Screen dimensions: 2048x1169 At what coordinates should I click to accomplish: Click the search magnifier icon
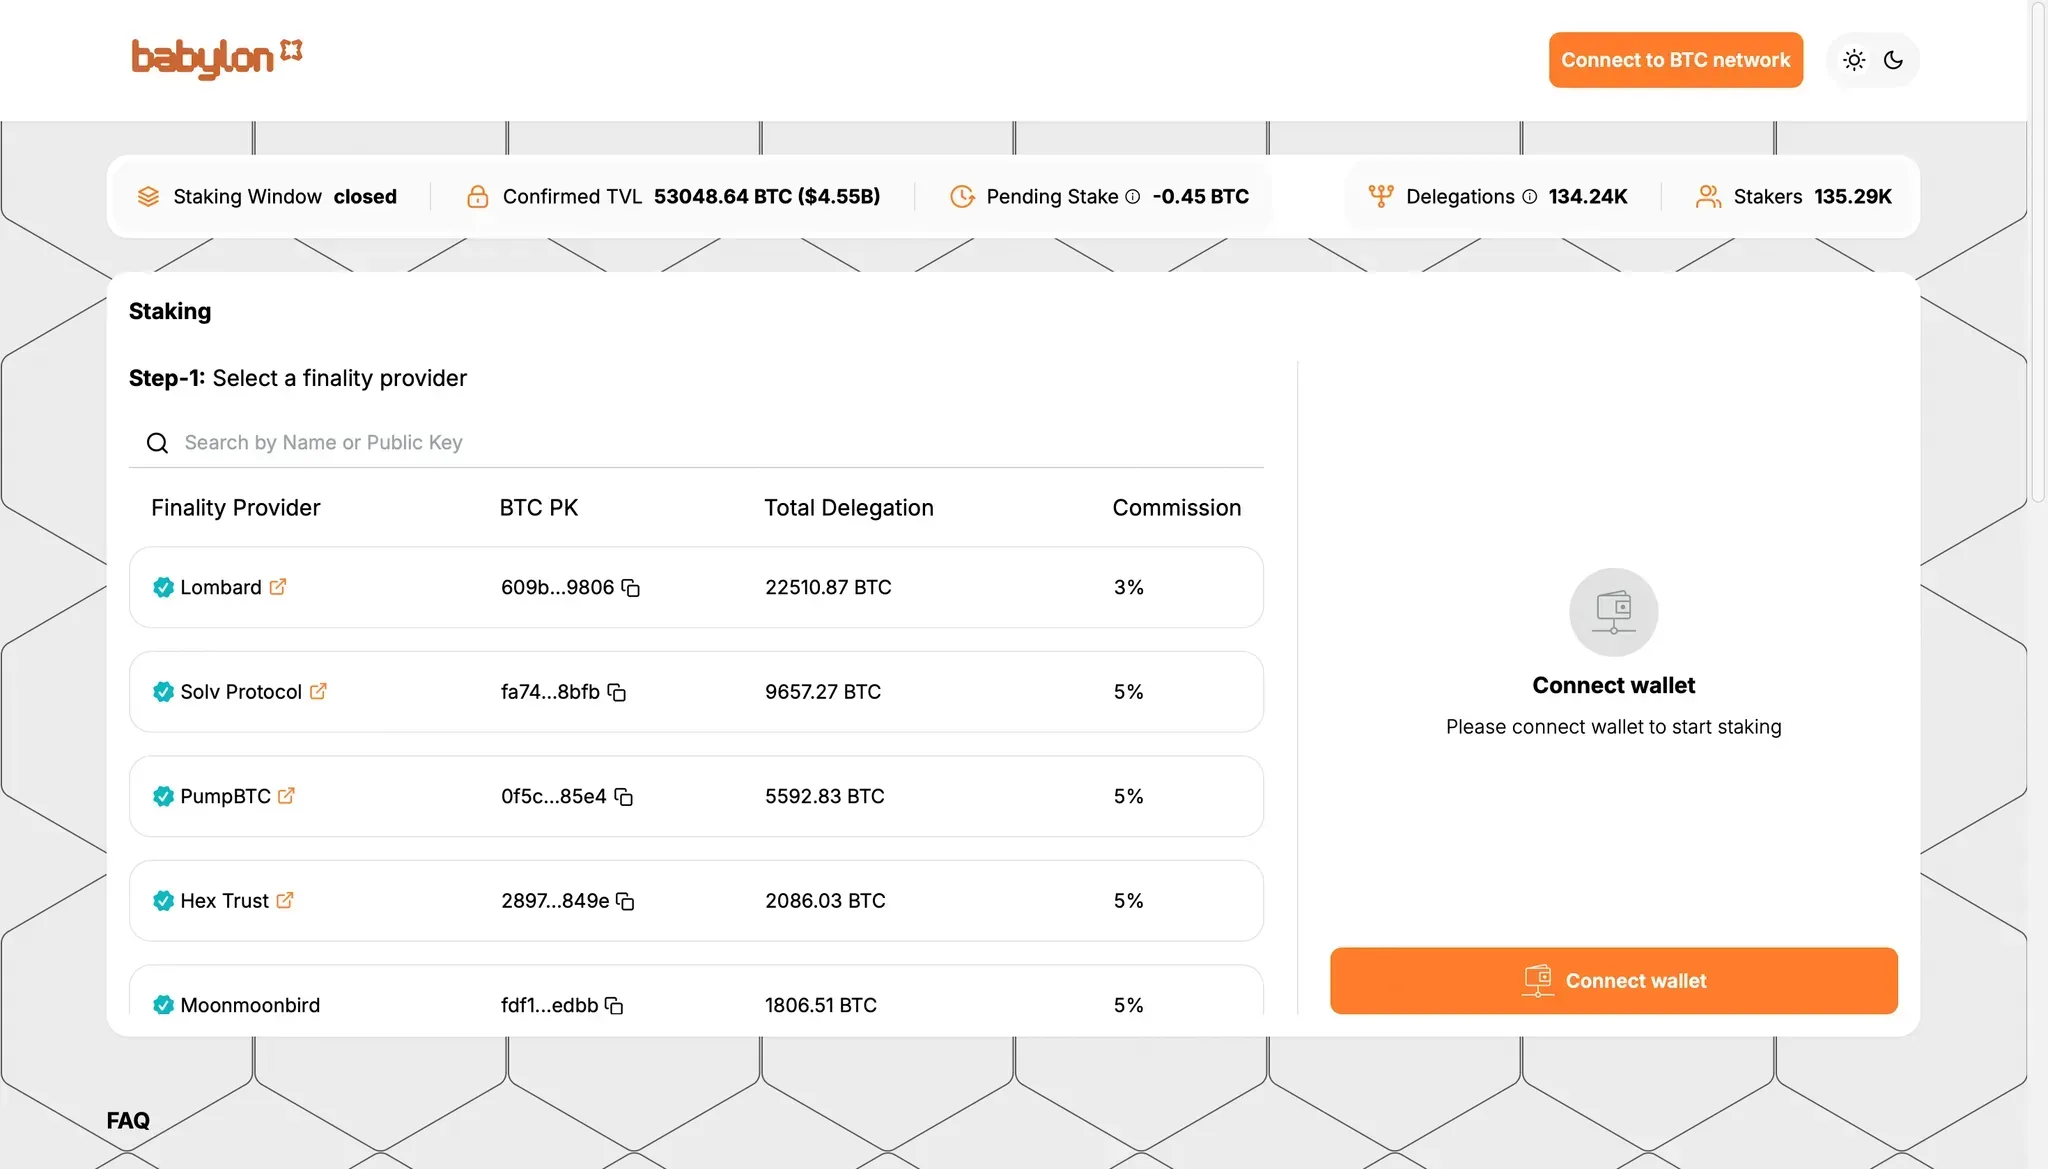pos(157,442)
